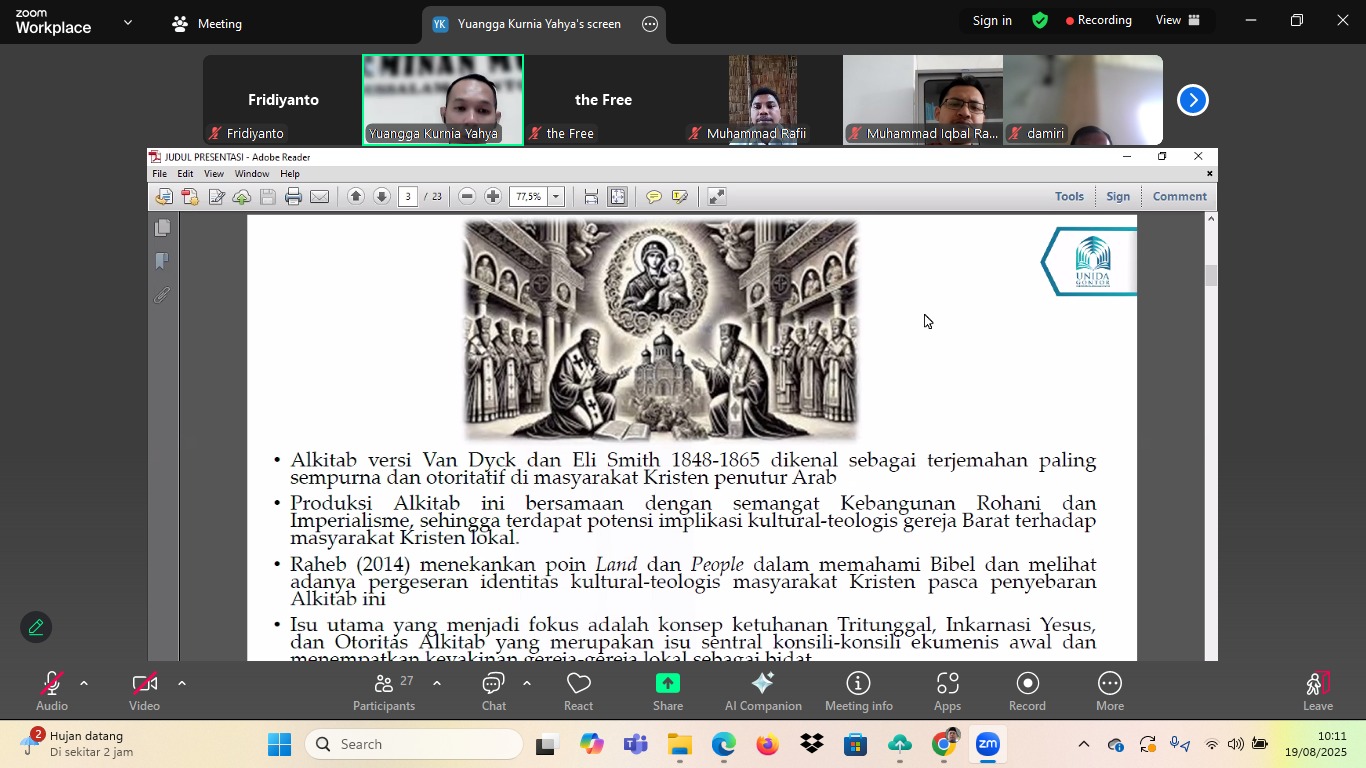Click the create PDF icon in Adobe Reader toolbar
This screenshot has height=768, width=1366.
click(190, 197)
